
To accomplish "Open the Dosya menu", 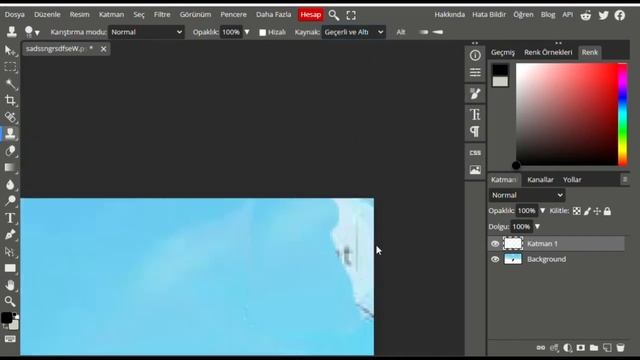I will tap(15, 14).
